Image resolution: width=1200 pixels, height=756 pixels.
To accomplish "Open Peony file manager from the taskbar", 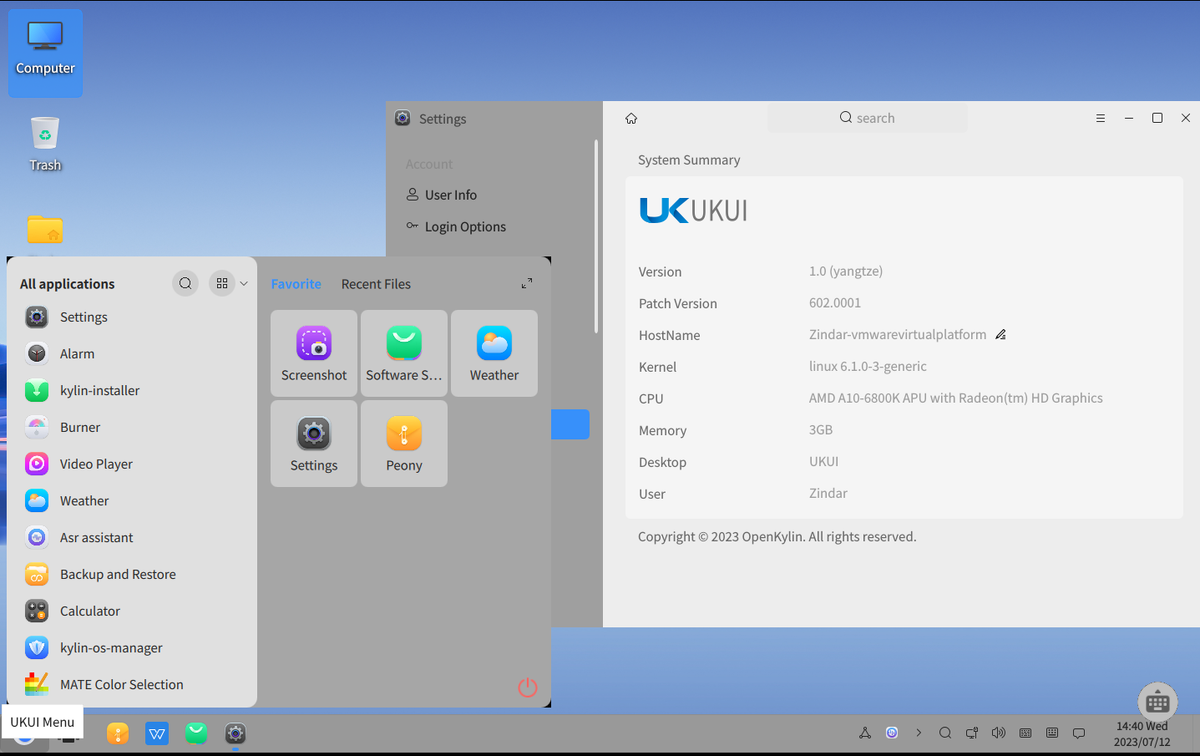I will (x=117, y=734).
